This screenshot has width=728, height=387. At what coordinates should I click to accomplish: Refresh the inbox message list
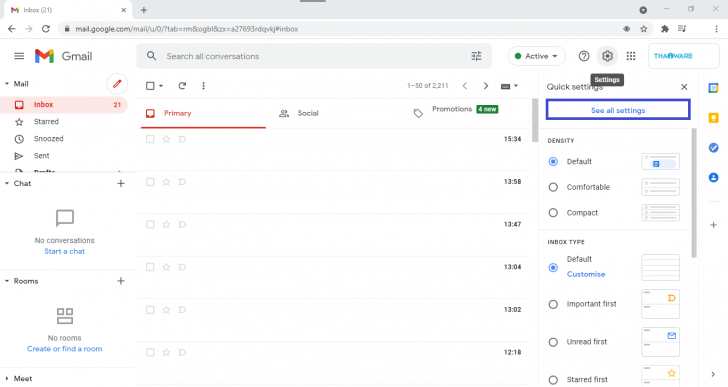point(182,86)
